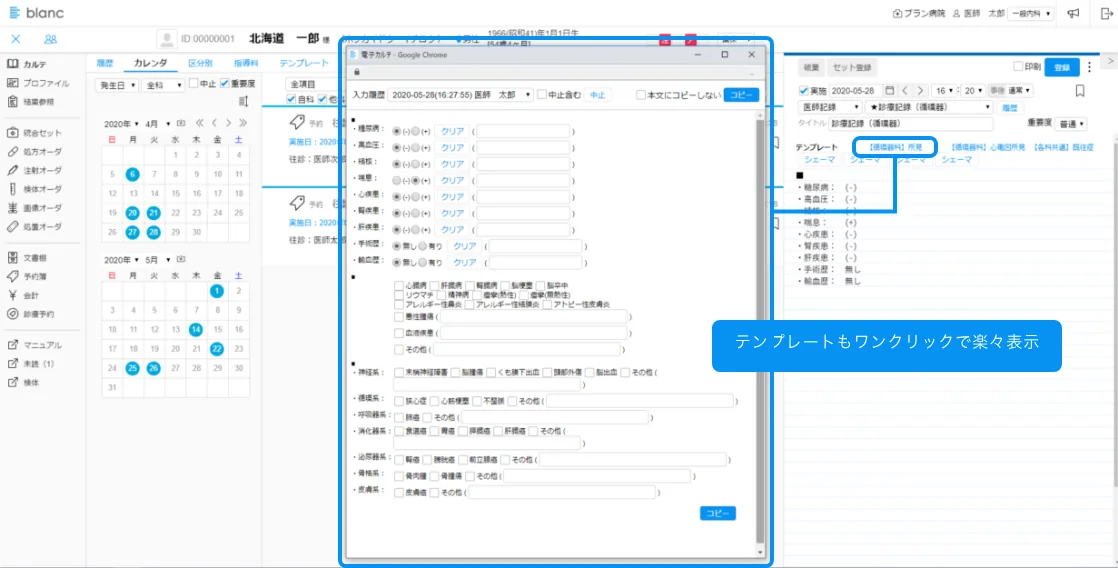Image resolution: width=1118 pixels, height=568 pixels.
Task: Open the 通常 dropdown
Action: [1018, 91]
